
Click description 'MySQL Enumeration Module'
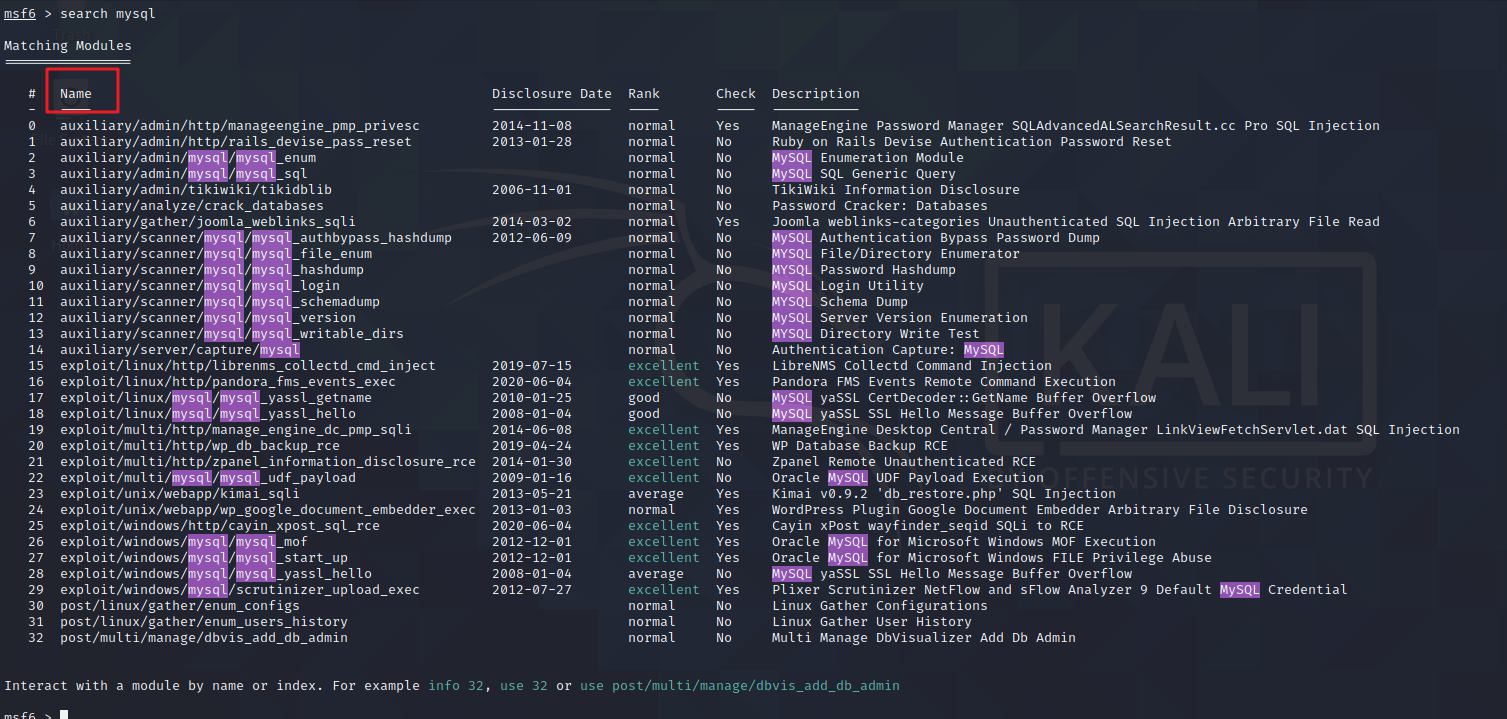868,158
